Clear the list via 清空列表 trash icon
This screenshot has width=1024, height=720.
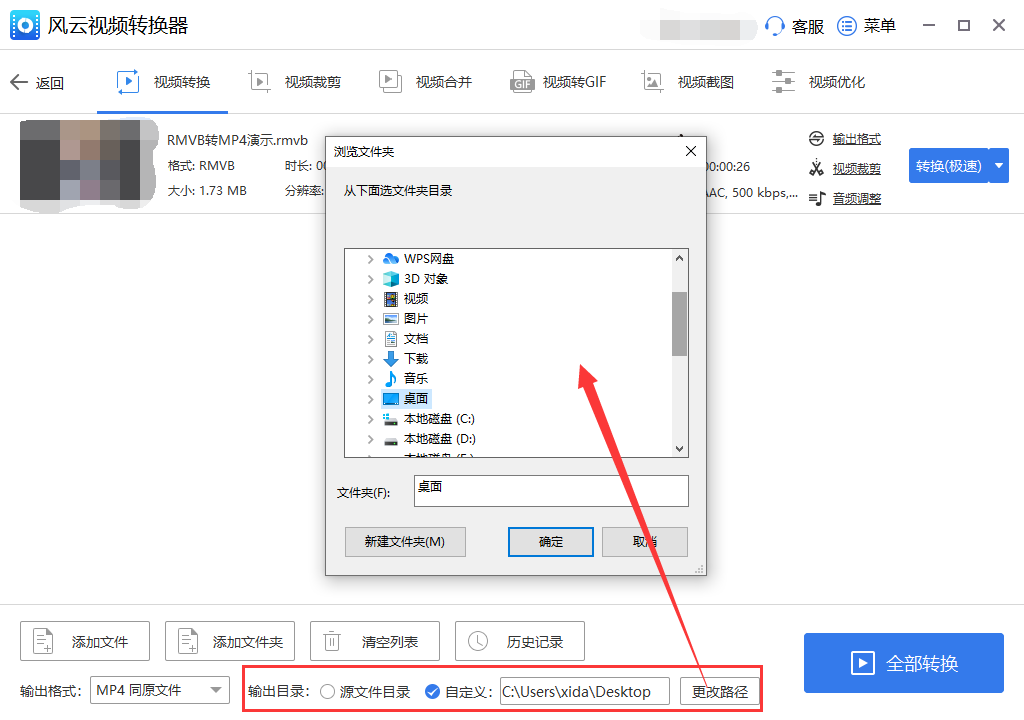(332, 641)
